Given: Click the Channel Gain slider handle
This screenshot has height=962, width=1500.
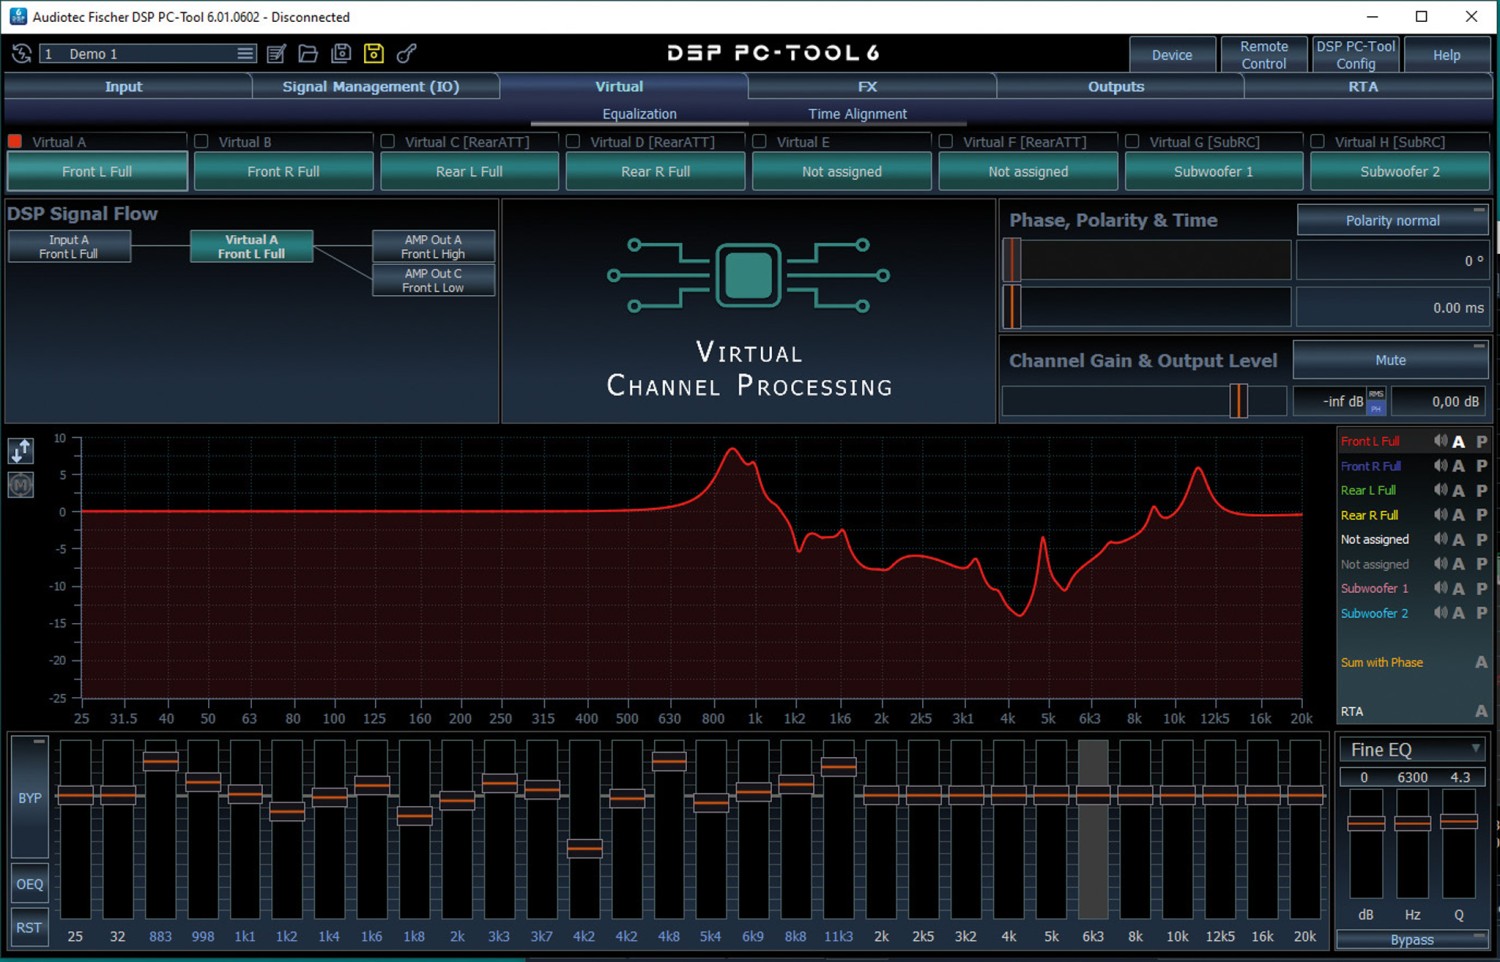Looking at the screenshot, I should 1238,401.
